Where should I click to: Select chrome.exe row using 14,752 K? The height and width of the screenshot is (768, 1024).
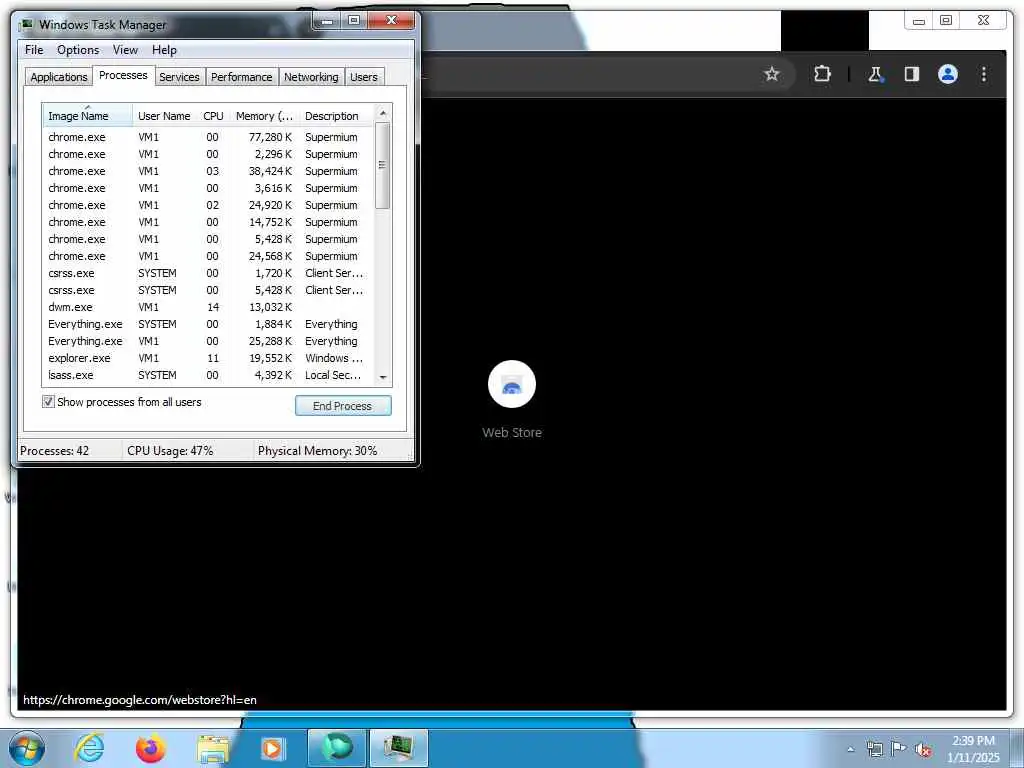209,222
